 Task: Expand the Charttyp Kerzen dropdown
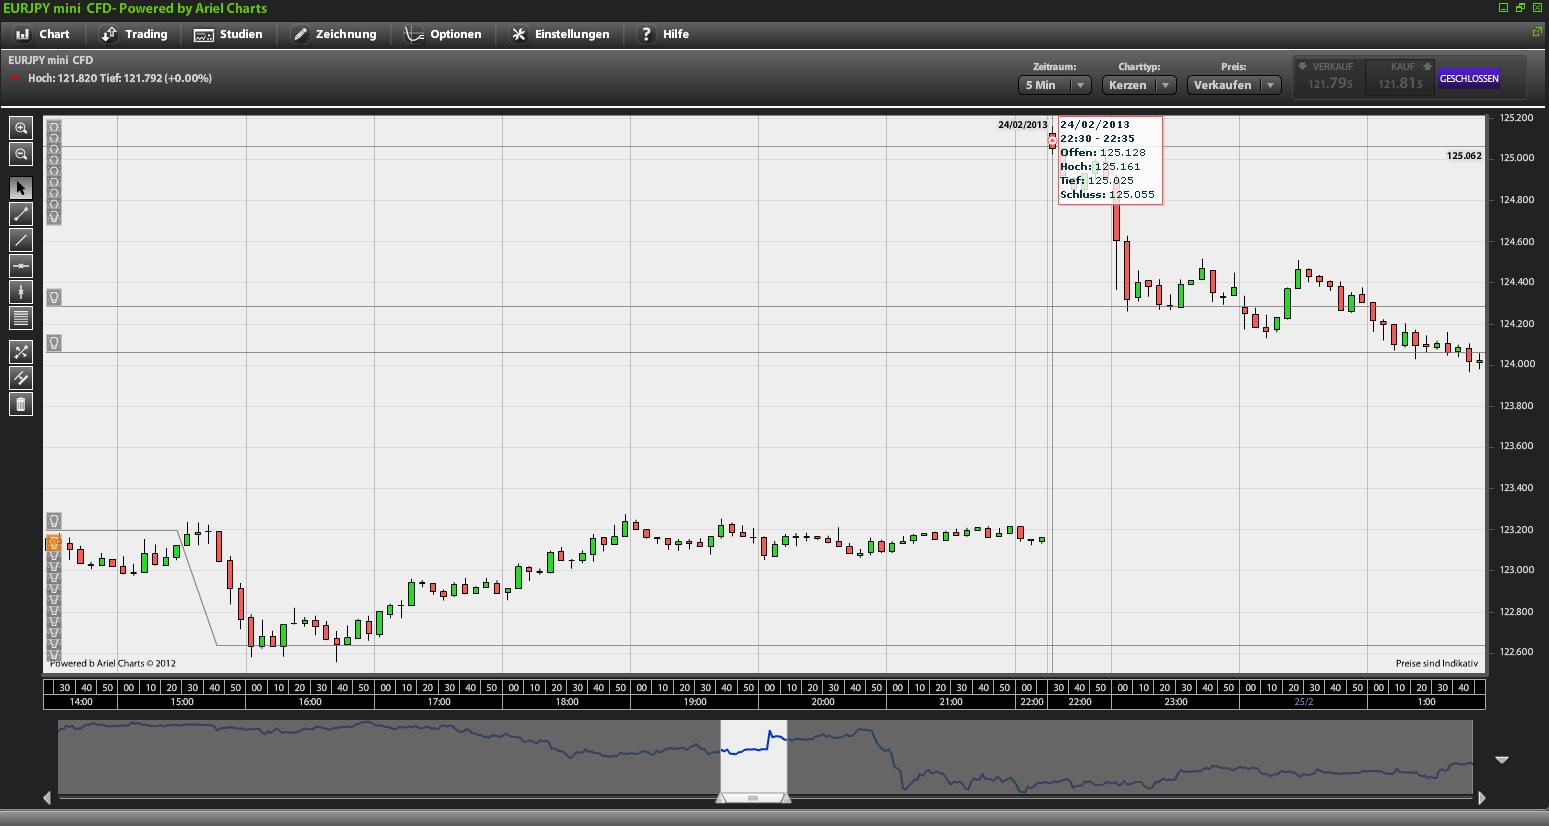tap(1139, 85)
